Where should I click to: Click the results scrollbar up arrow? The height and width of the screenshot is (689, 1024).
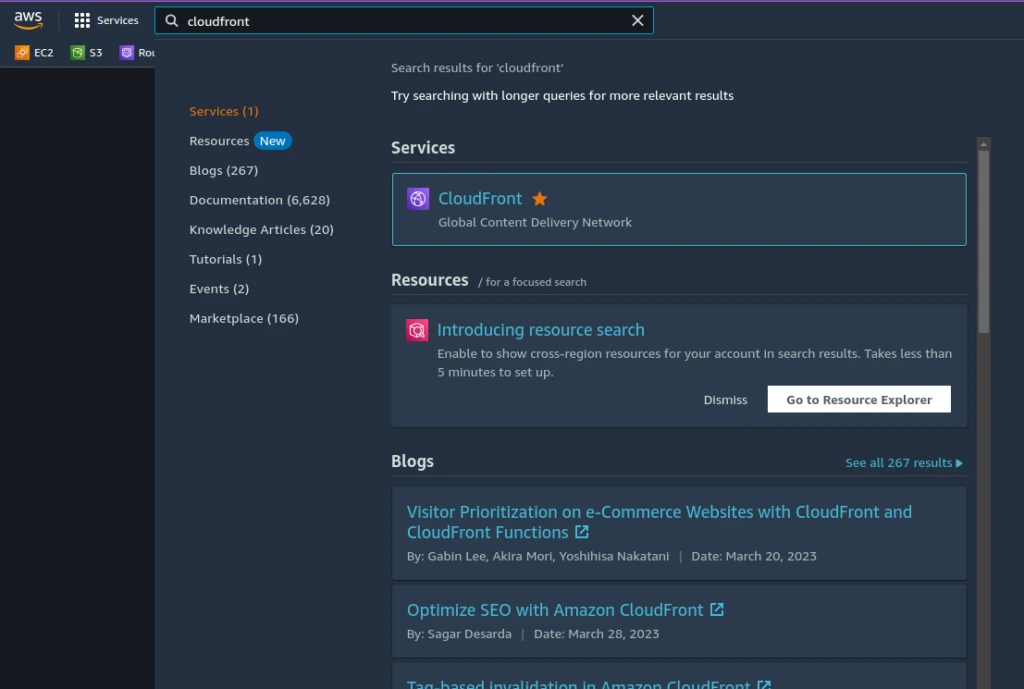(984, 144)
